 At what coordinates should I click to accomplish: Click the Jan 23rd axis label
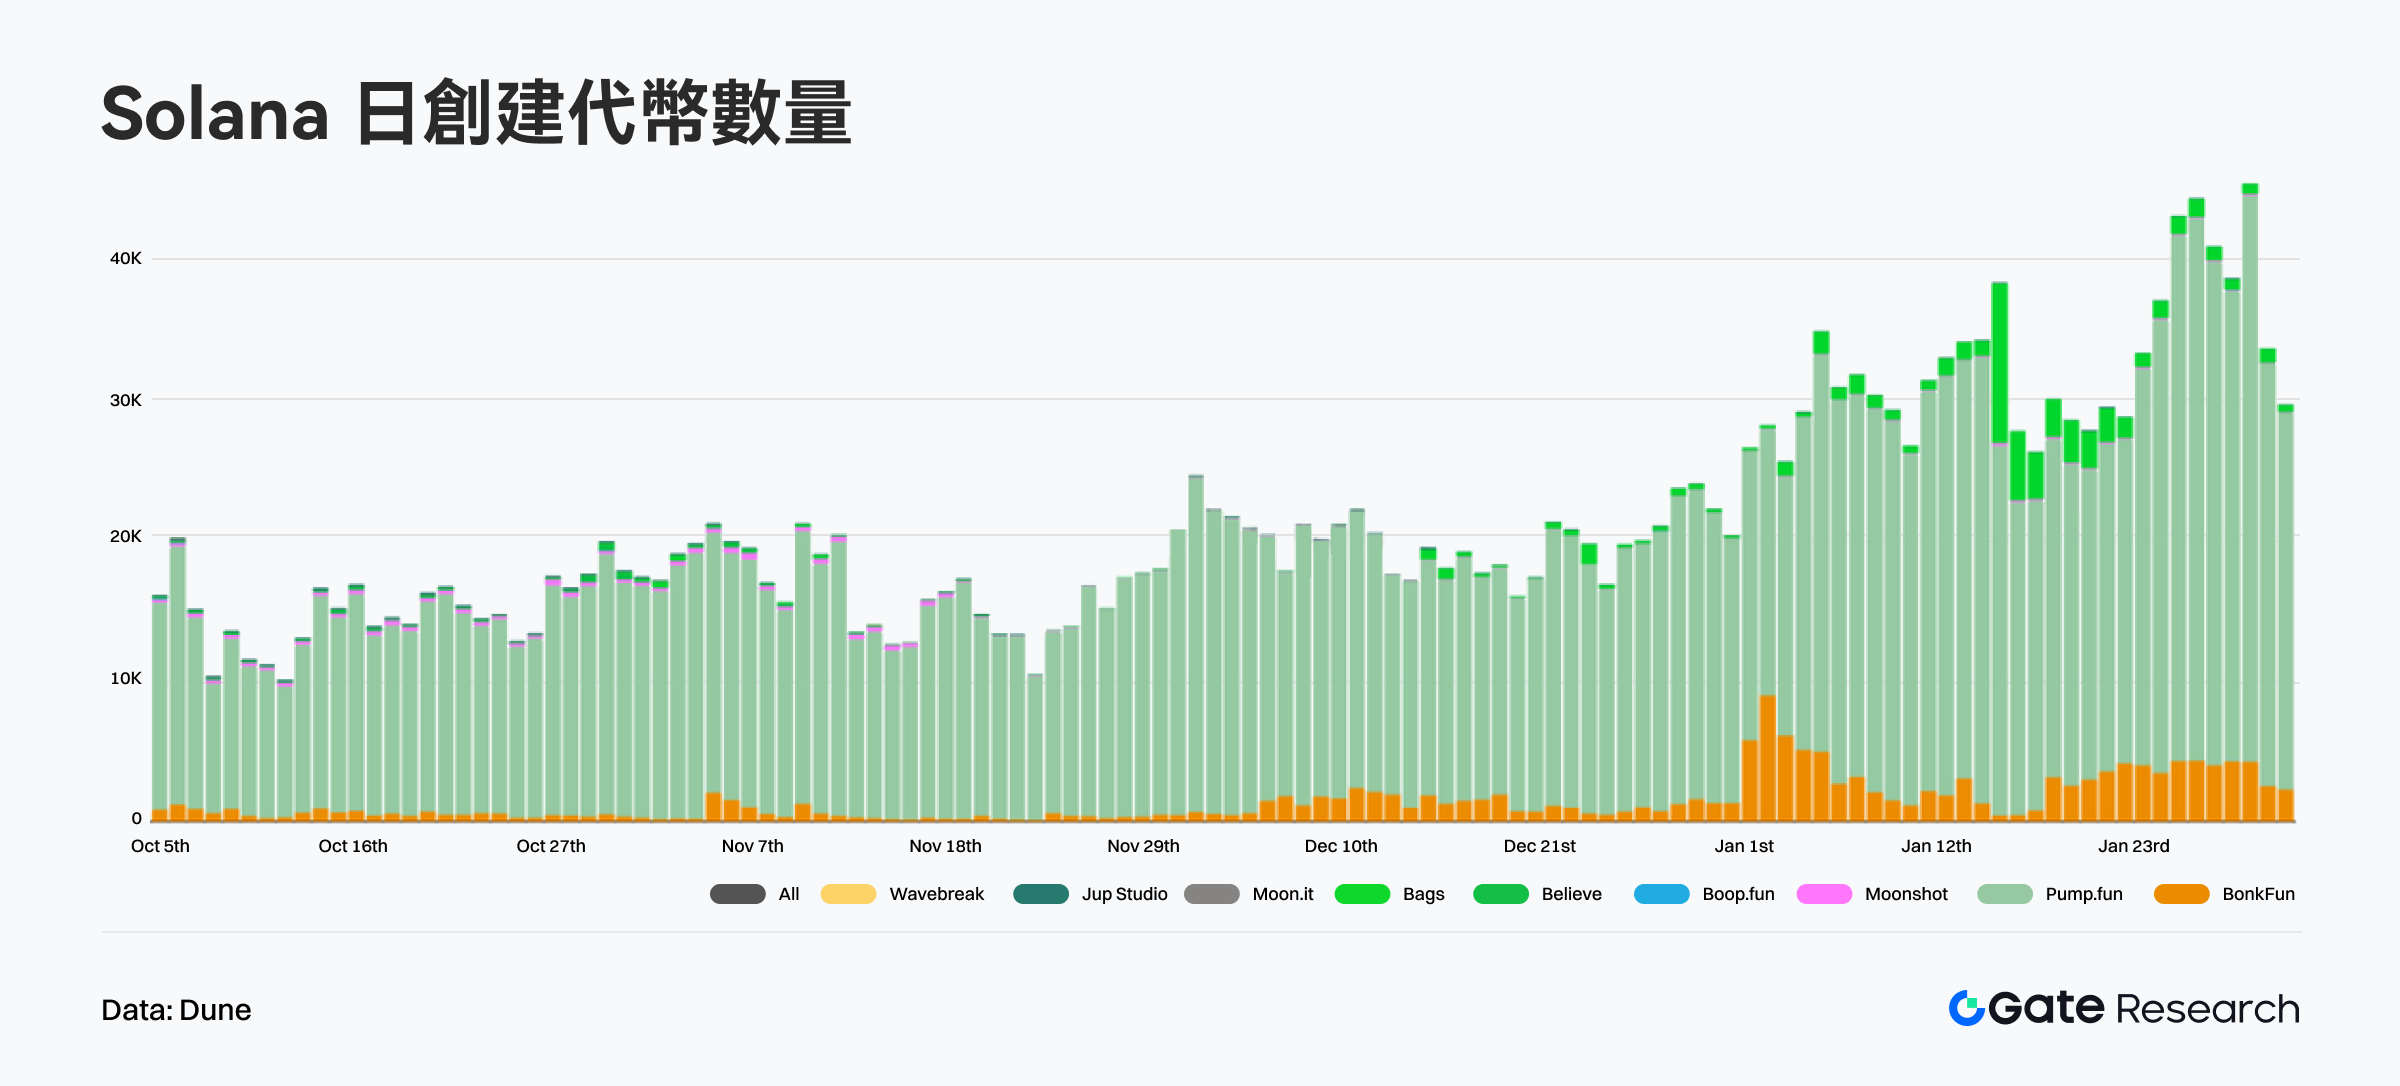point(2133,846)
